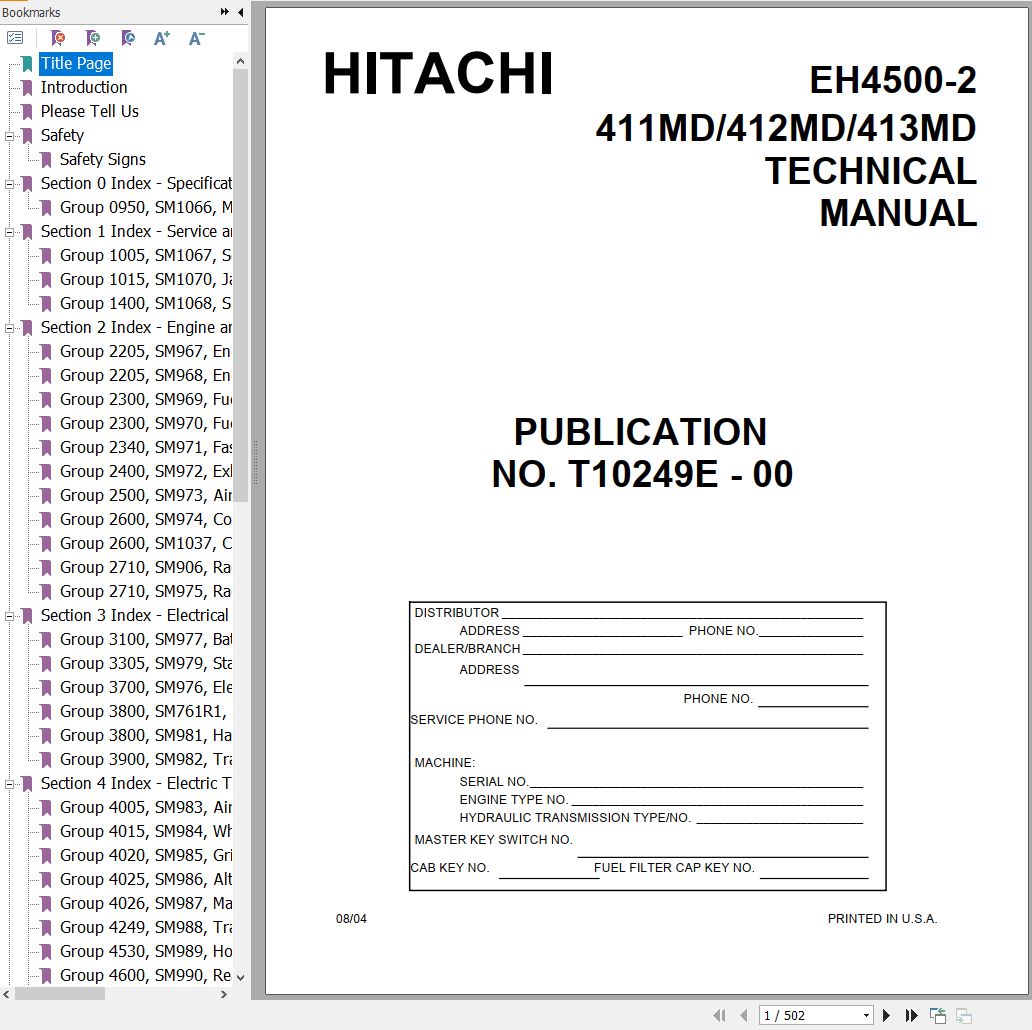Open Group 4005, SM983 bookmark
The image size is (1032, 1030).
click(145, 808)
